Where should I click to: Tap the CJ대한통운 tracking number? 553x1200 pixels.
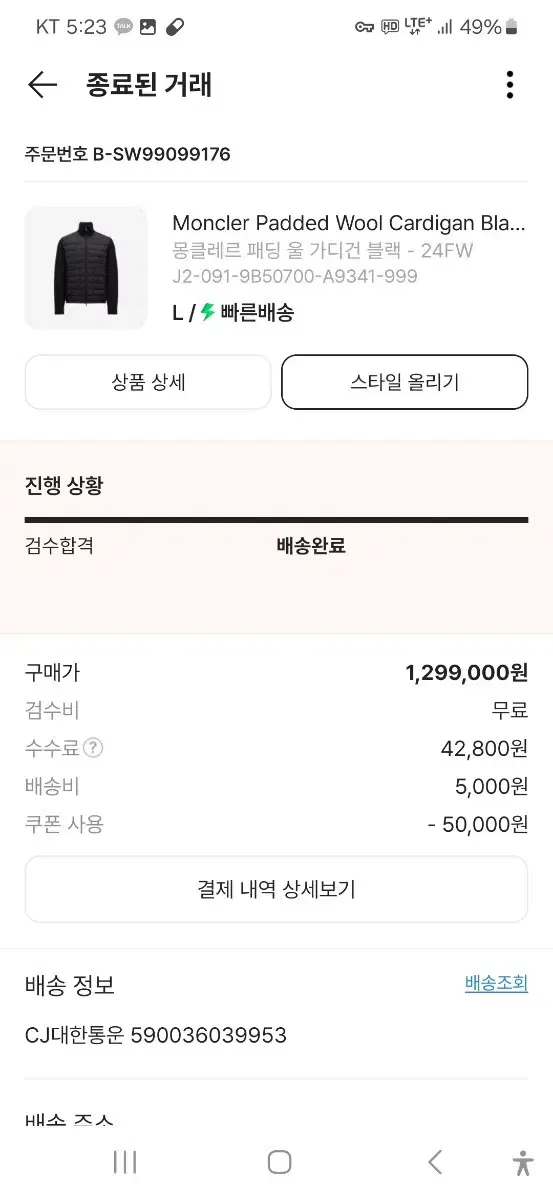(209, 1035)
